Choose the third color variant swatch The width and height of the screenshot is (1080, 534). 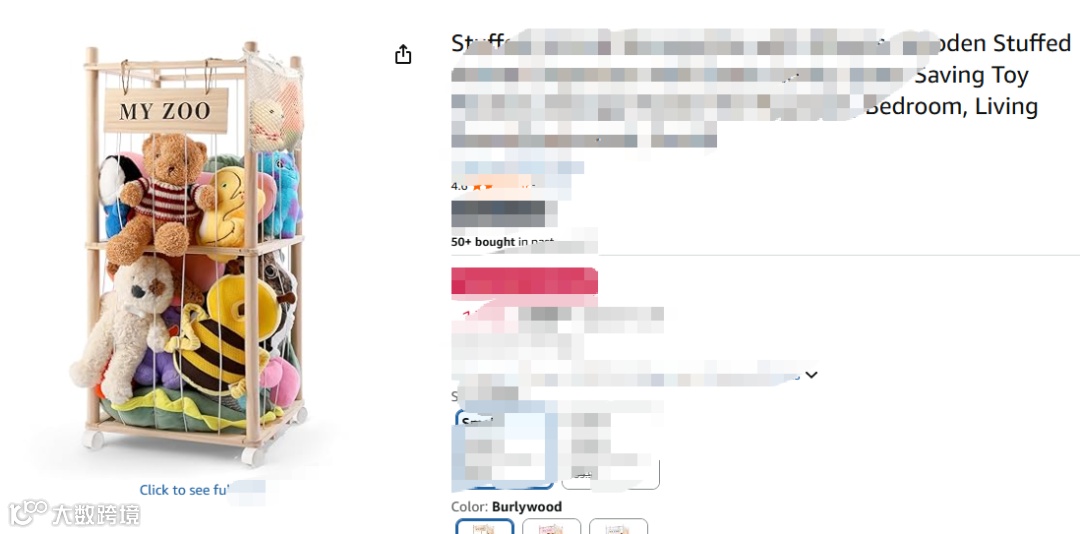(x=619, y=527)
